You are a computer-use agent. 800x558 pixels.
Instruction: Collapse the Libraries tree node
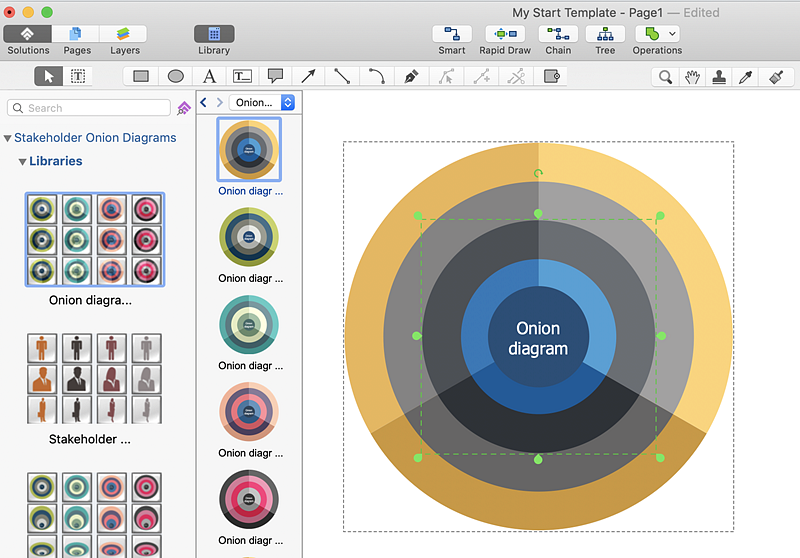tap(22, 162)
